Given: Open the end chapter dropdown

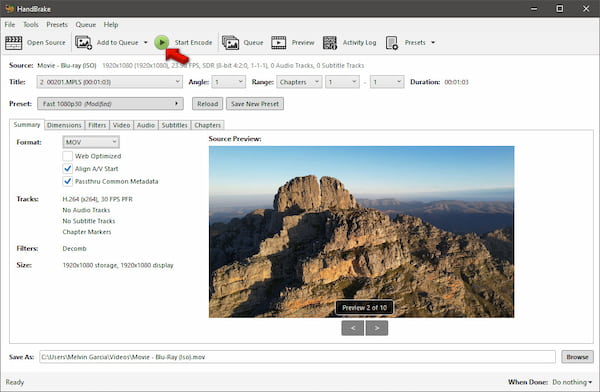Looking at the screenshot, I should click(387, 82).
